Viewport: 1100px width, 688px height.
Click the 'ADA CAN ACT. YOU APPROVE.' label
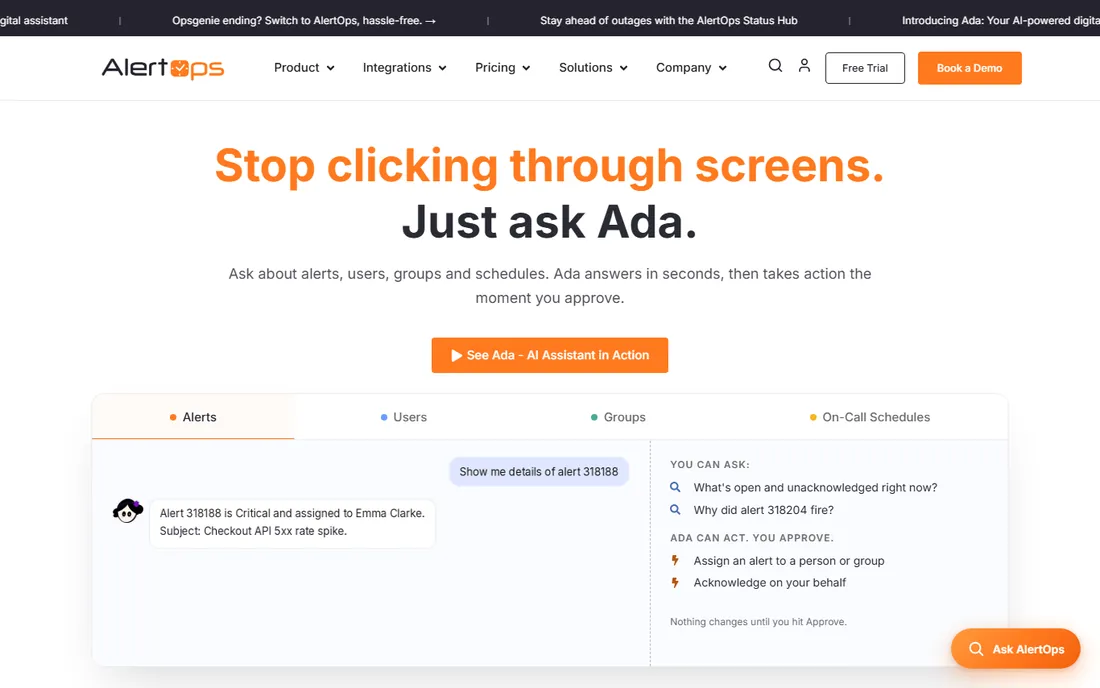751,538
